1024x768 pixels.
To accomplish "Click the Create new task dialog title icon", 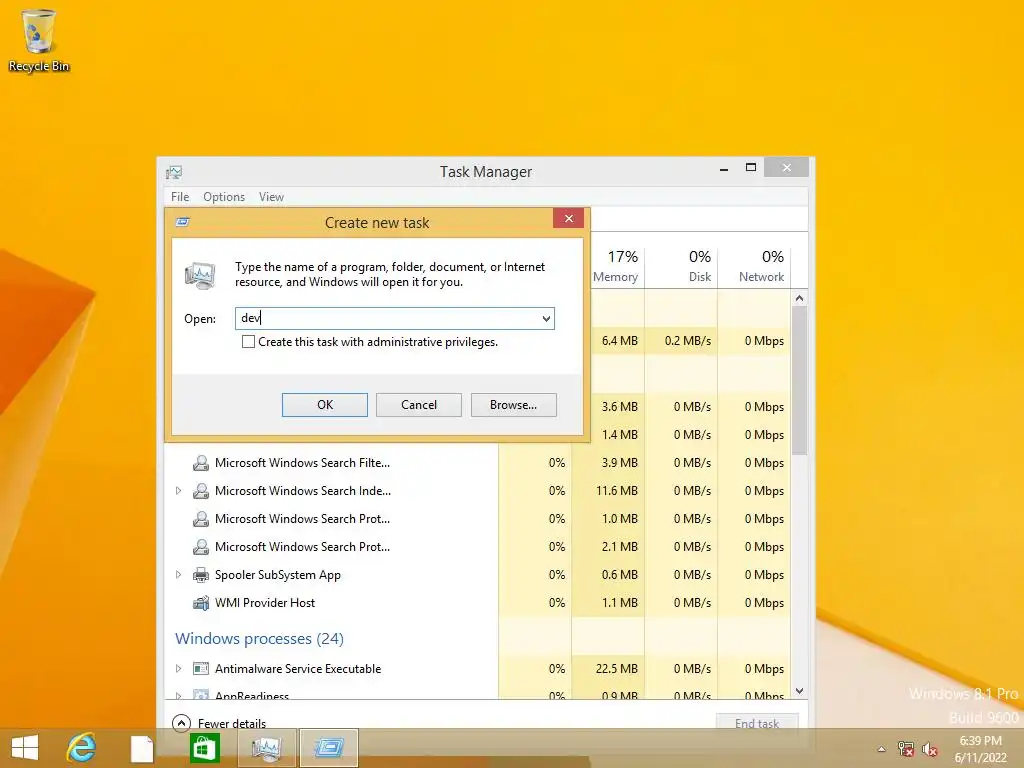I will (183, 222).
